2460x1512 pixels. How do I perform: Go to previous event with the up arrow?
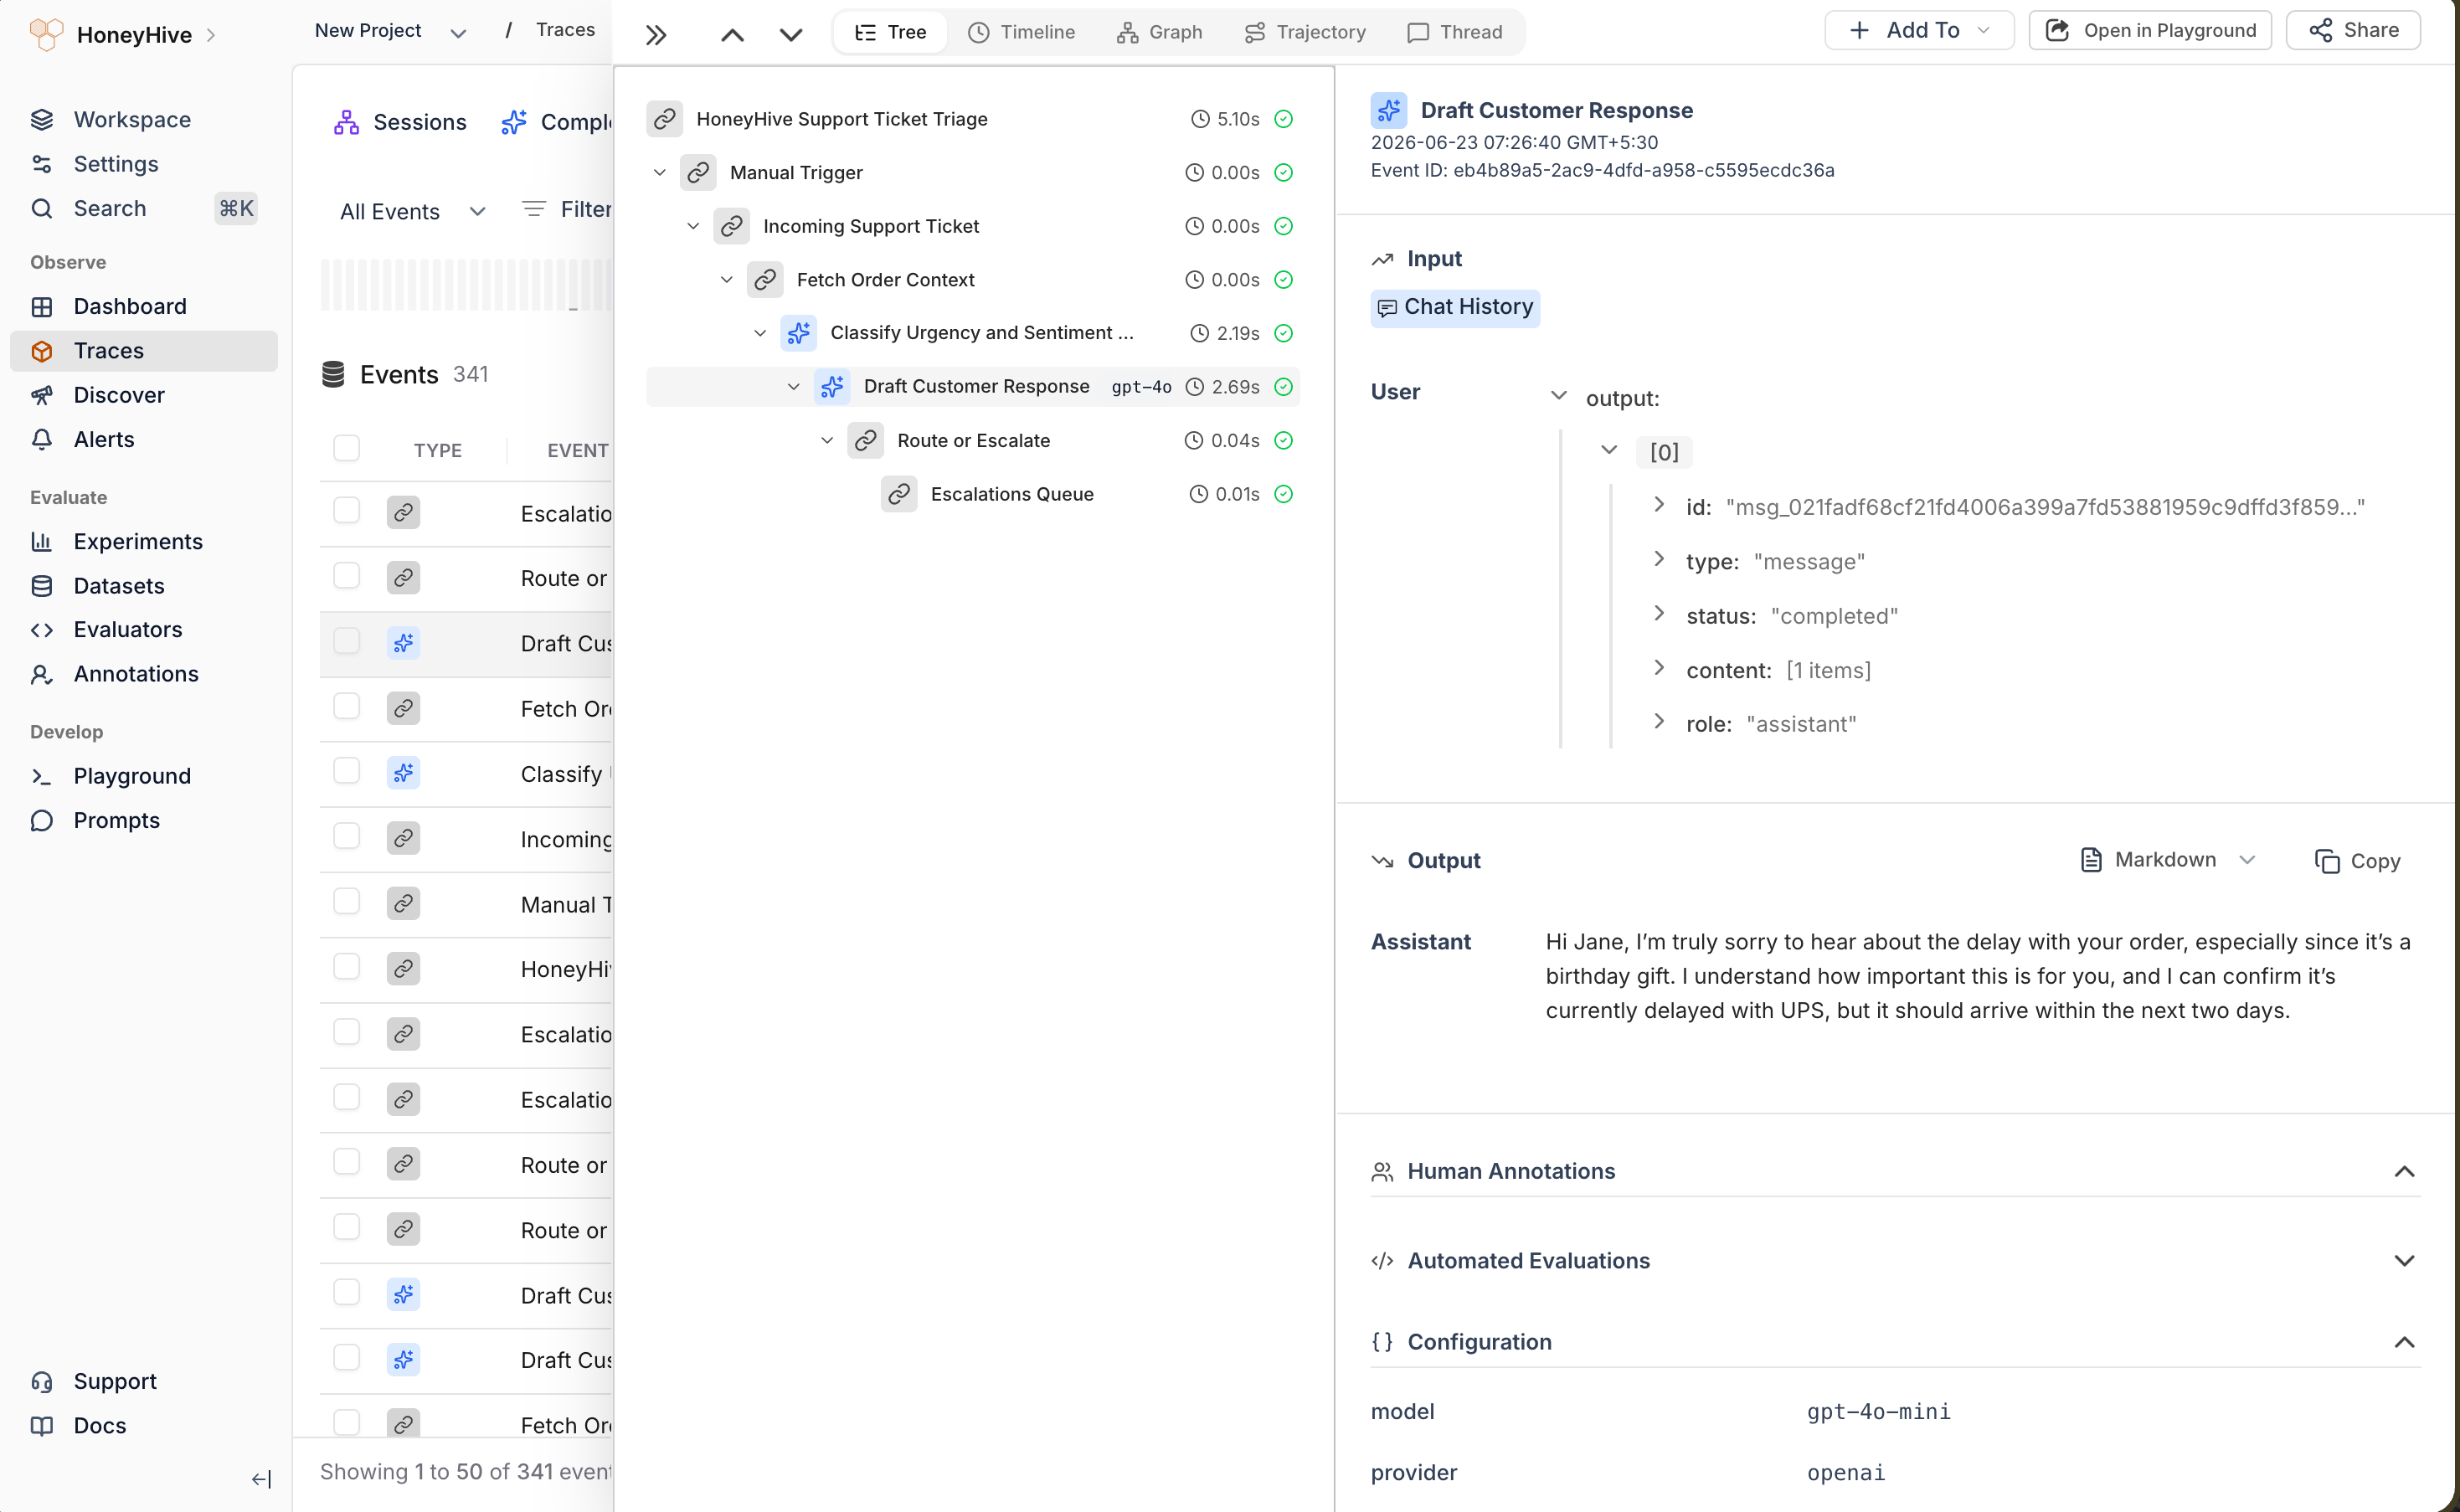tap(732, 35)
